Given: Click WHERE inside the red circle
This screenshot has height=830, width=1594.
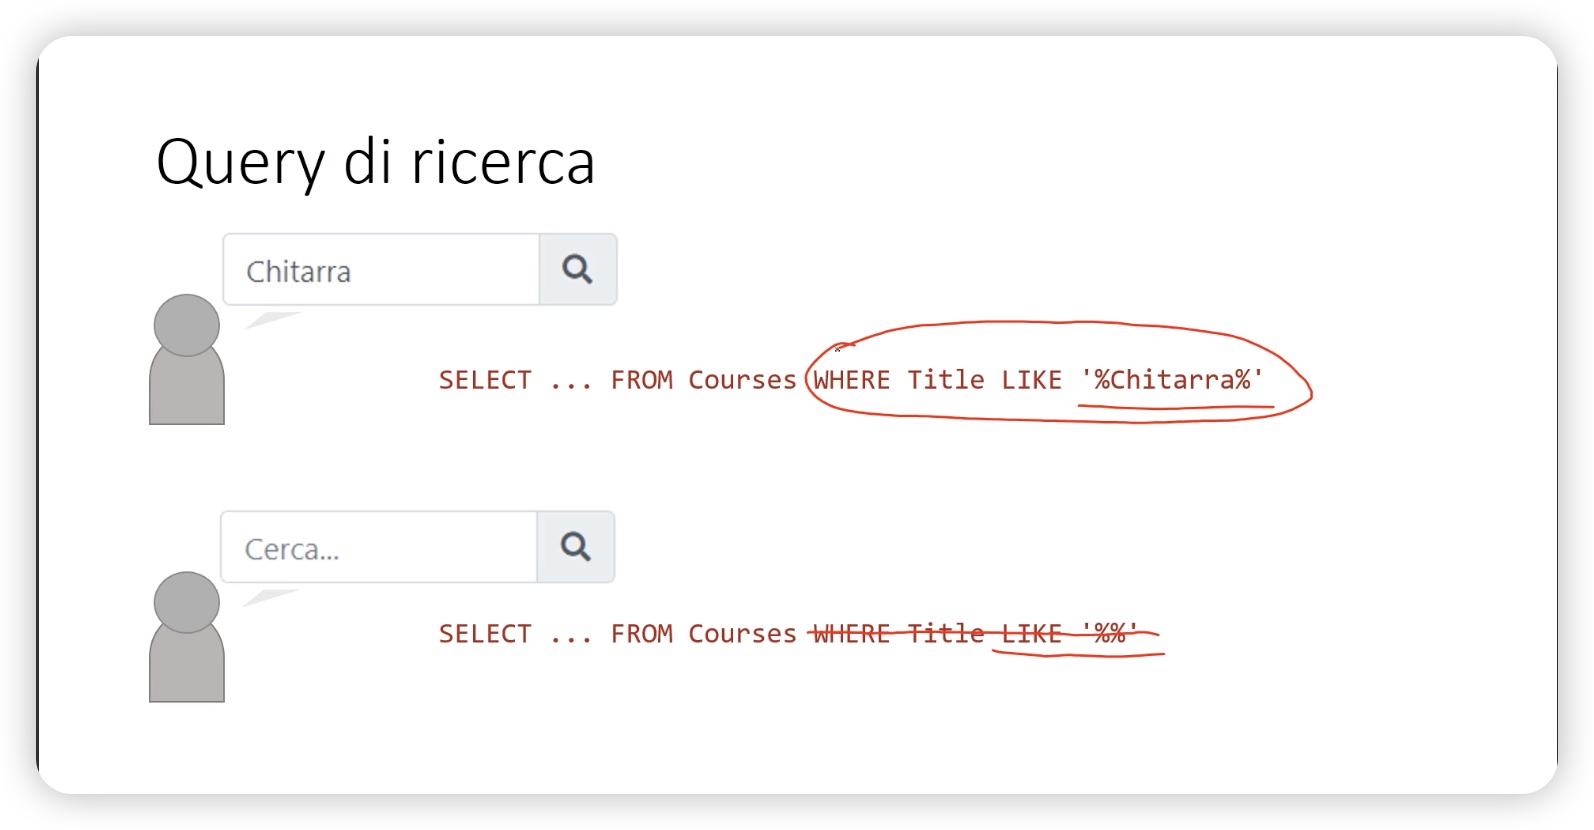Looking at the screenshot, I should click(851, 380).
